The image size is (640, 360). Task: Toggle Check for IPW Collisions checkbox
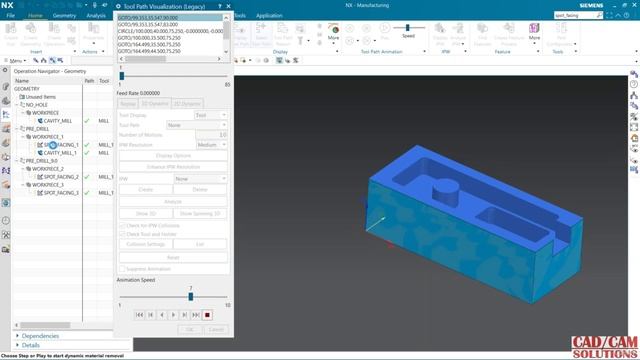coord(122,226)
